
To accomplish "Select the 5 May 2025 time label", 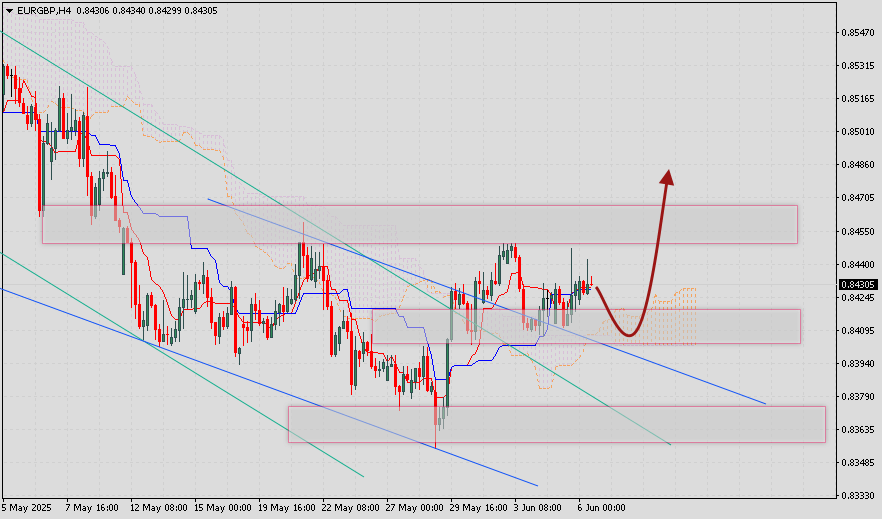I will coord(27,508).
